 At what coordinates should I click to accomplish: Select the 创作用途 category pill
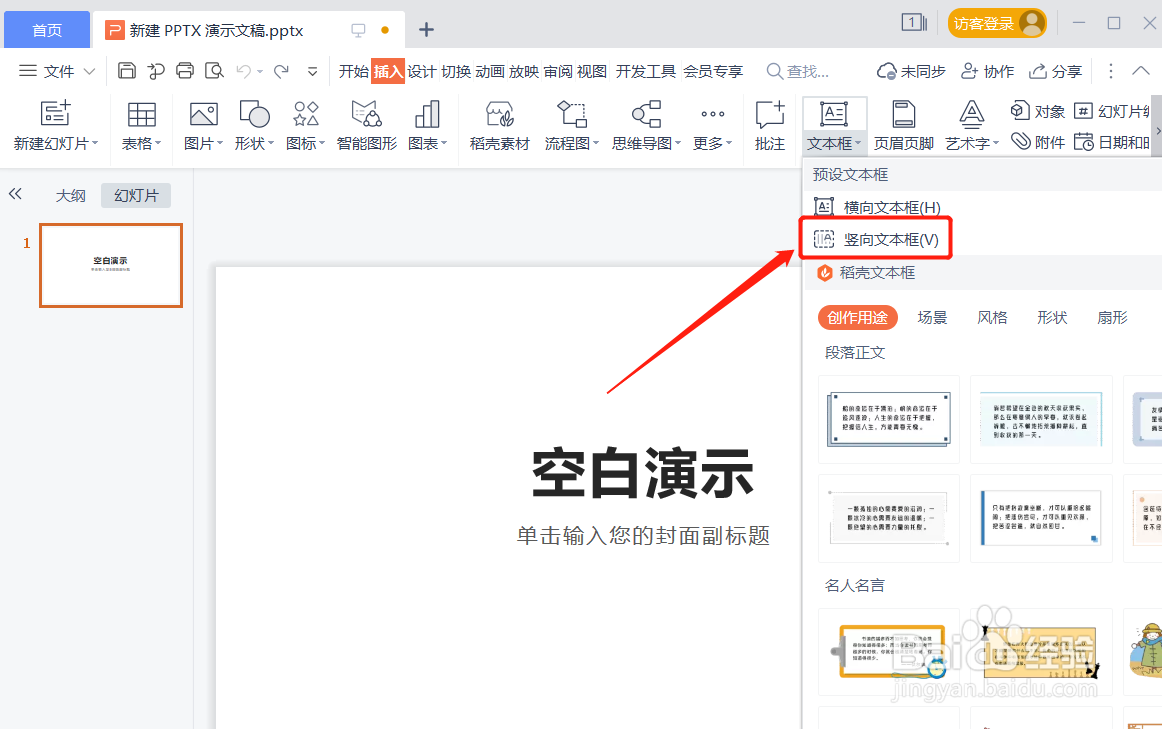(x=857, y=318)
